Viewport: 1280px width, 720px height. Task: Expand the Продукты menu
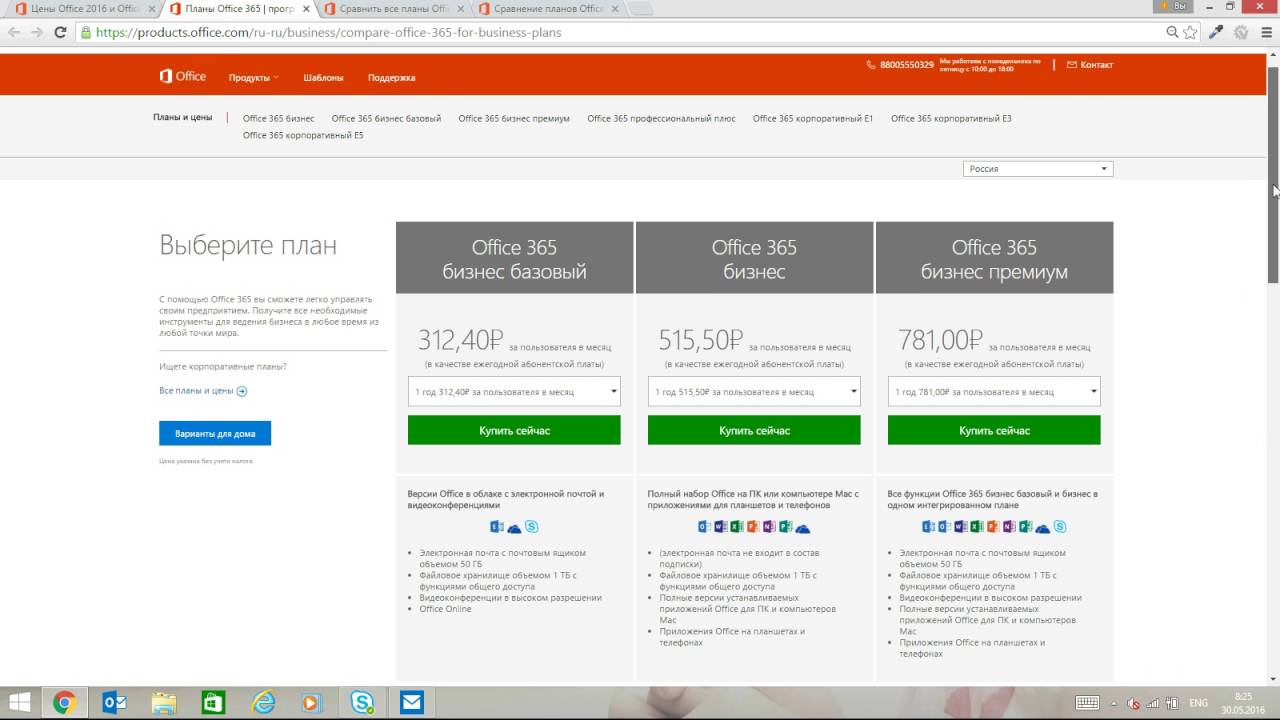253,78
